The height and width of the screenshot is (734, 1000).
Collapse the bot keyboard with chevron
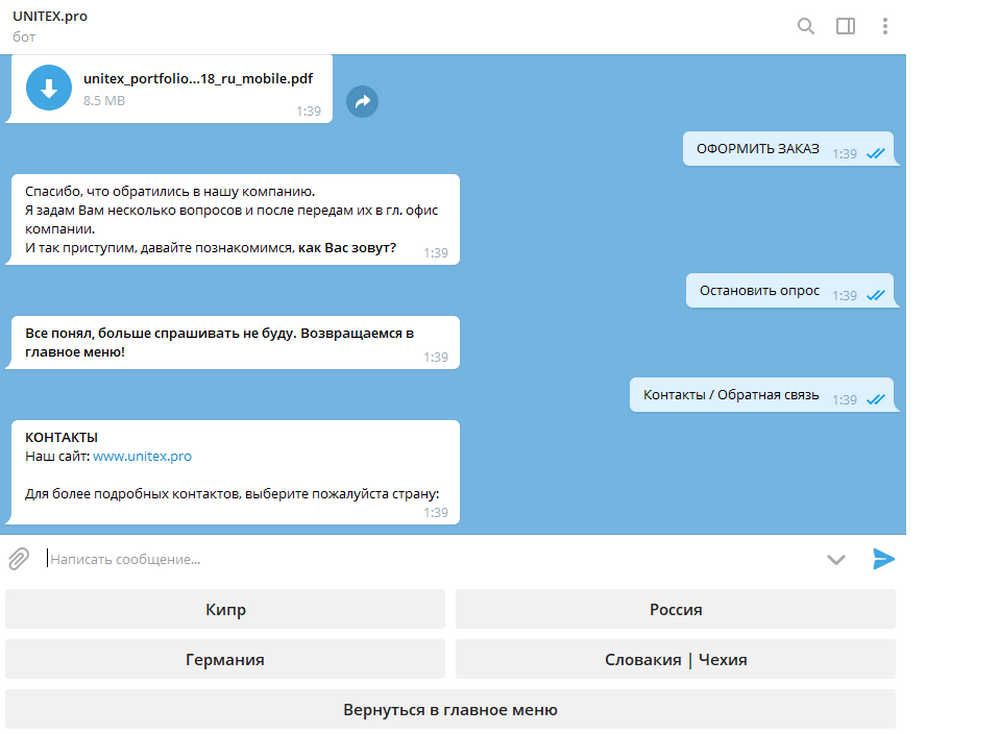(836, 560)
